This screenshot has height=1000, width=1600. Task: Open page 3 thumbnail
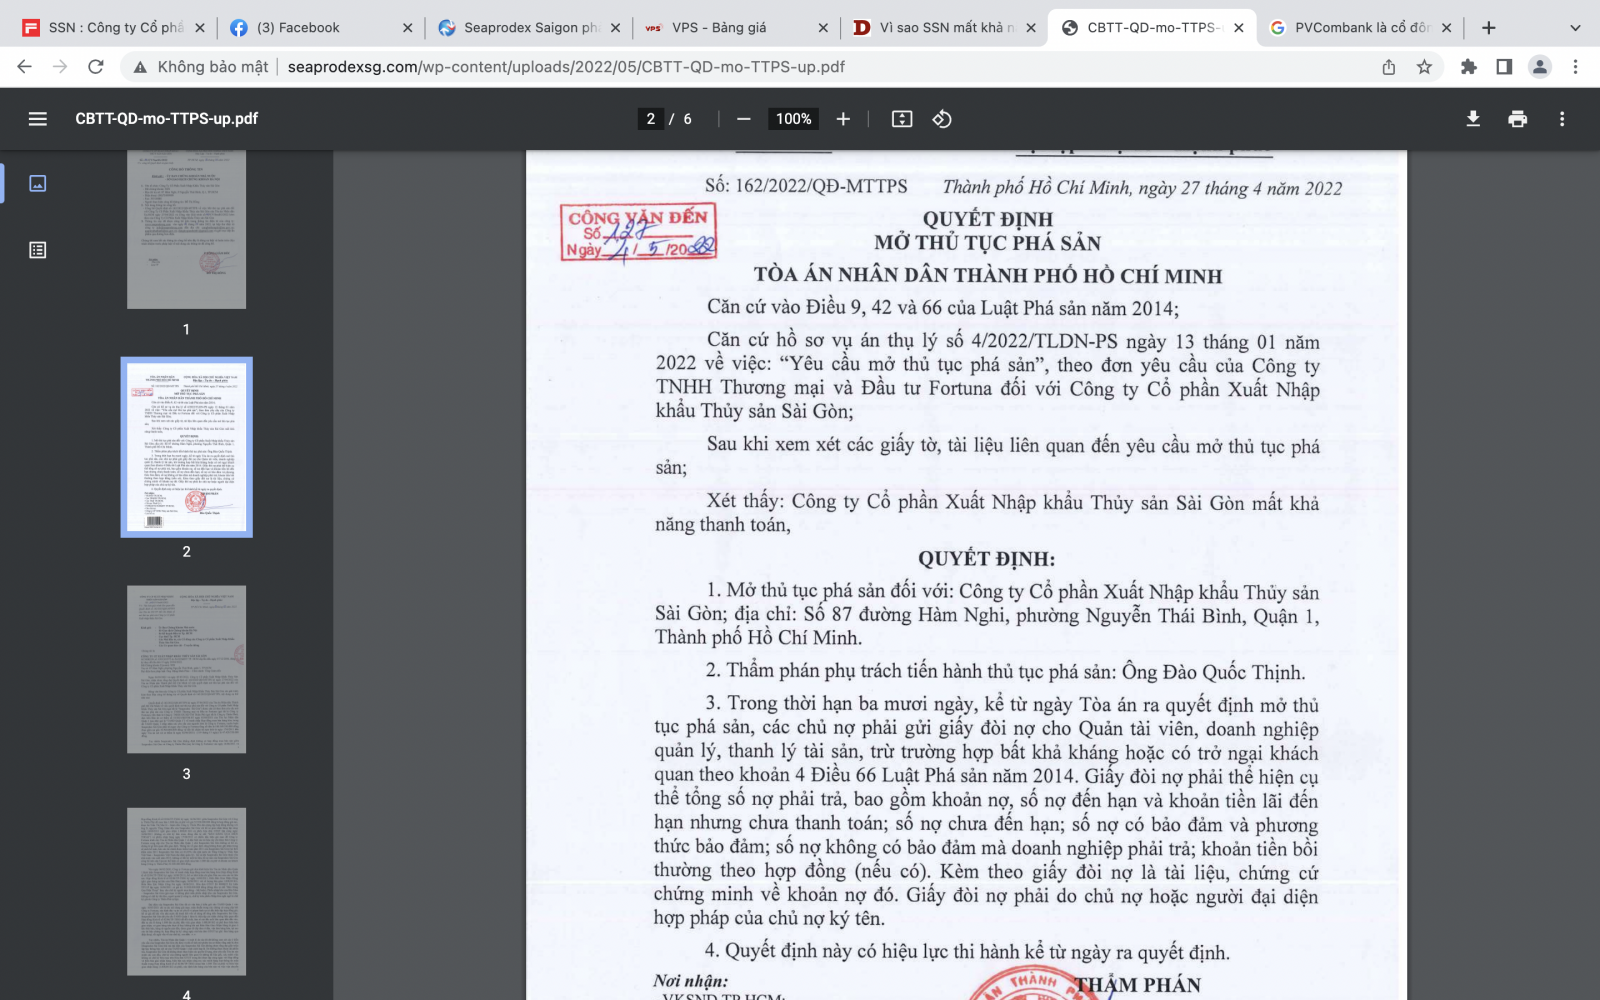[186, 669]
